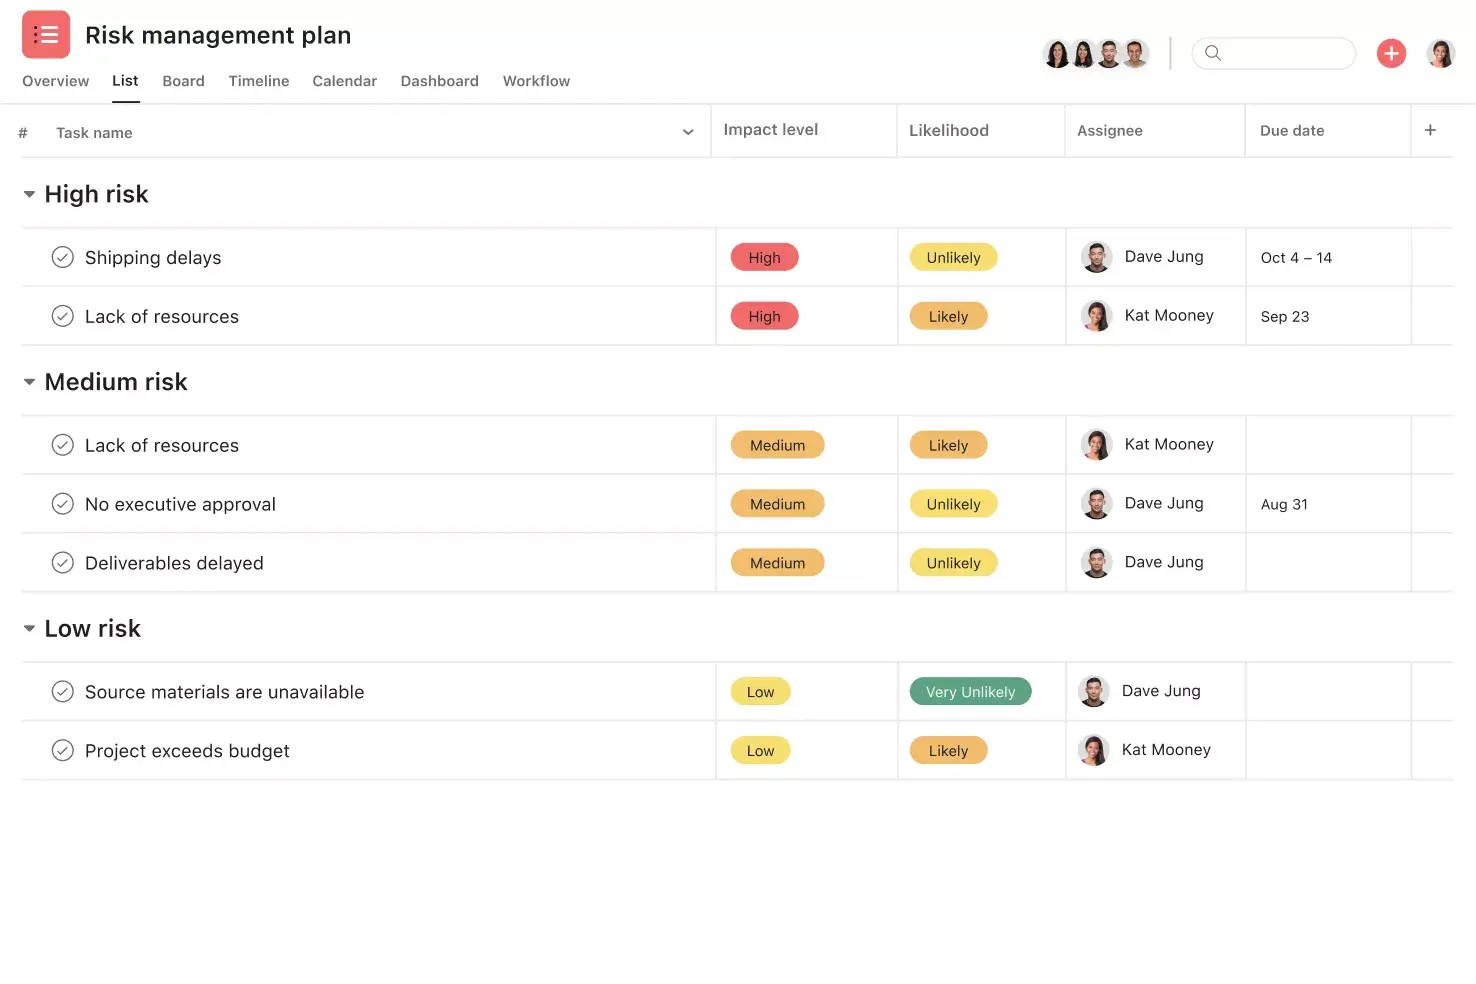Mark Source materials are unavailable complete
This screenshot has height=984, width=1476.
tap(62, 691)
